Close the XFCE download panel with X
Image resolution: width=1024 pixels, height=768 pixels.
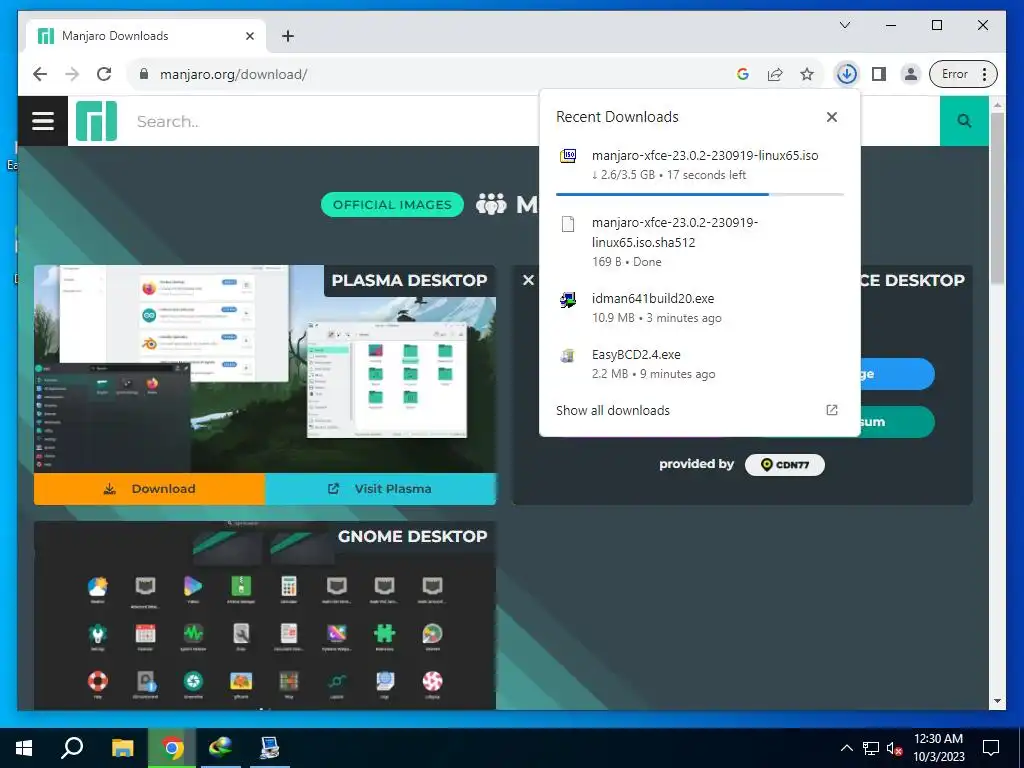click(x=528, y=280)
